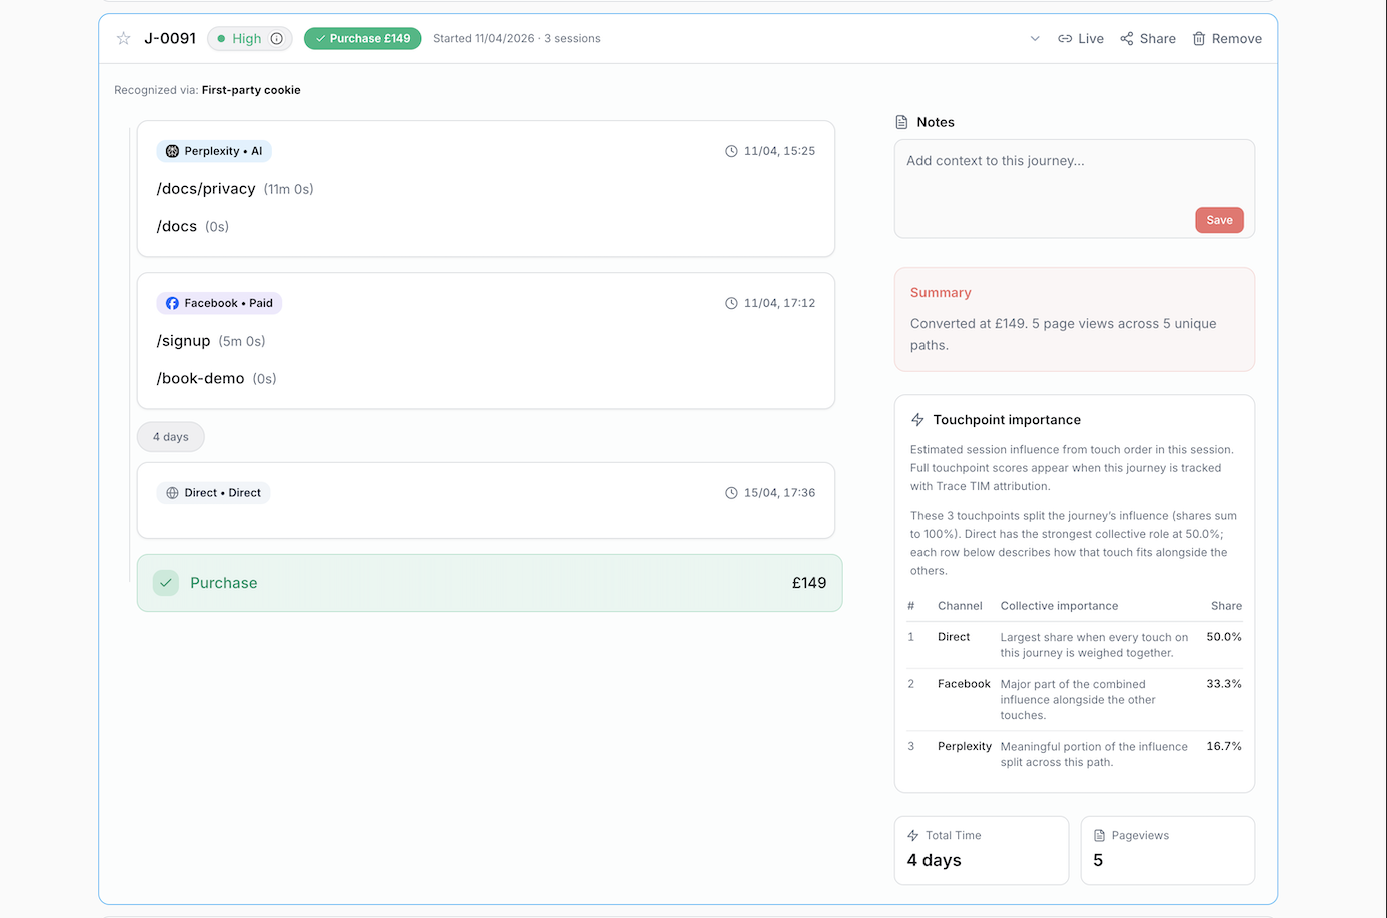Click the Perplexity logo icon
The width and height of the screenshot is (1387, 918).
pos(172,151)
